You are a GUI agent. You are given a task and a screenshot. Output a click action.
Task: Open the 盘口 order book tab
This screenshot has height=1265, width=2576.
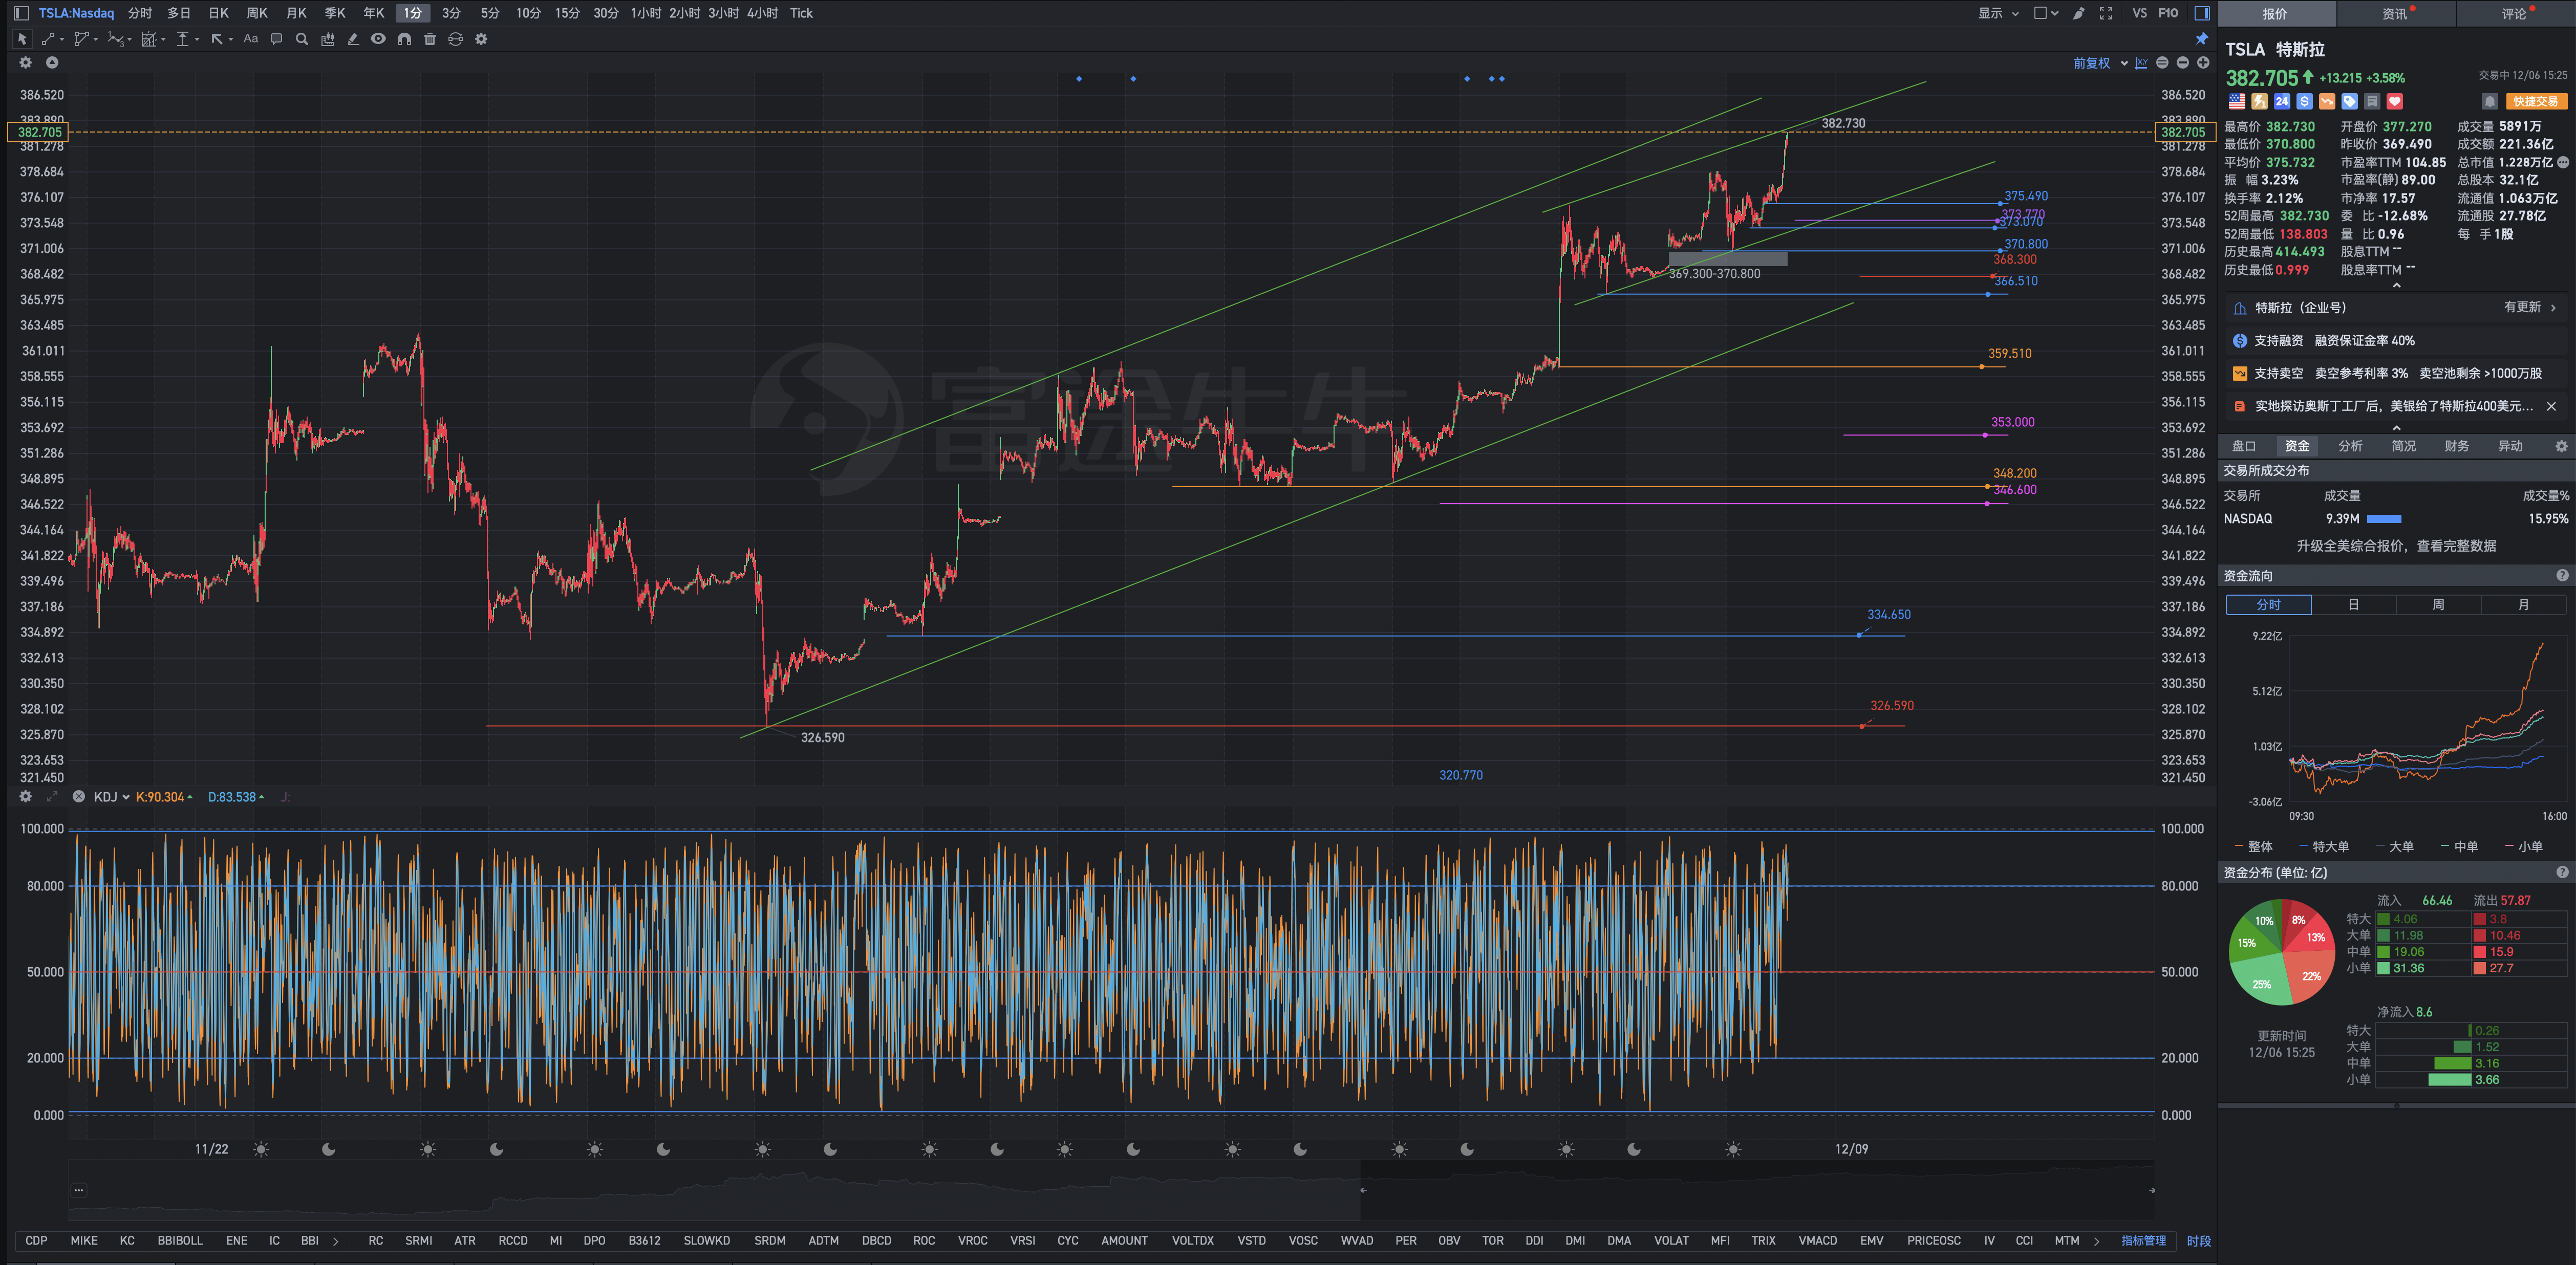pyautogui.click(x=2244, y=446)
